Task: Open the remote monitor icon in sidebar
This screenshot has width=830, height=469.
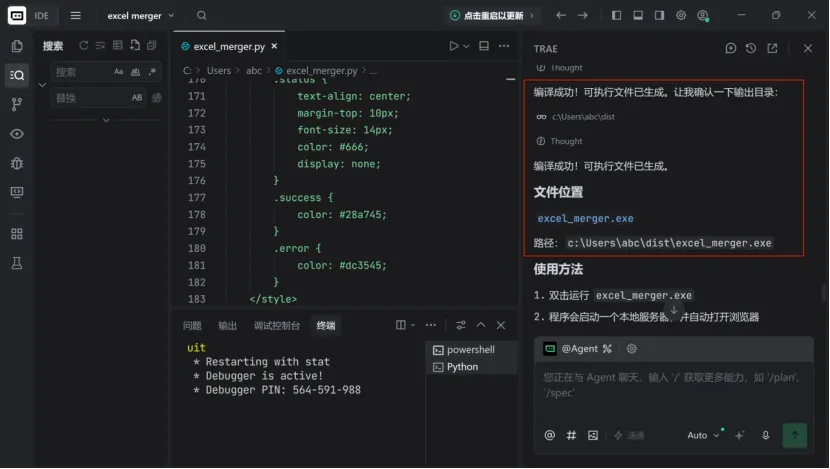Action: (17, 192)
